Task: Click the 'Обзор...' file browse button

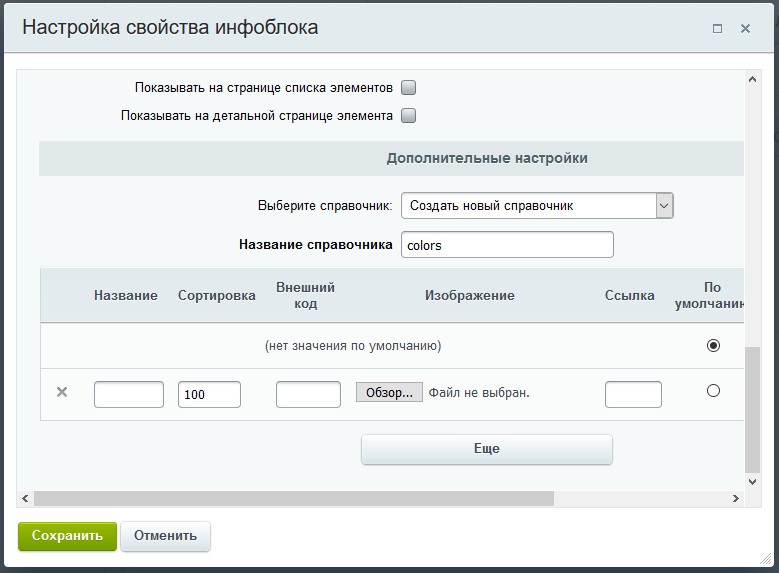Action: click(x=390, y=393)
